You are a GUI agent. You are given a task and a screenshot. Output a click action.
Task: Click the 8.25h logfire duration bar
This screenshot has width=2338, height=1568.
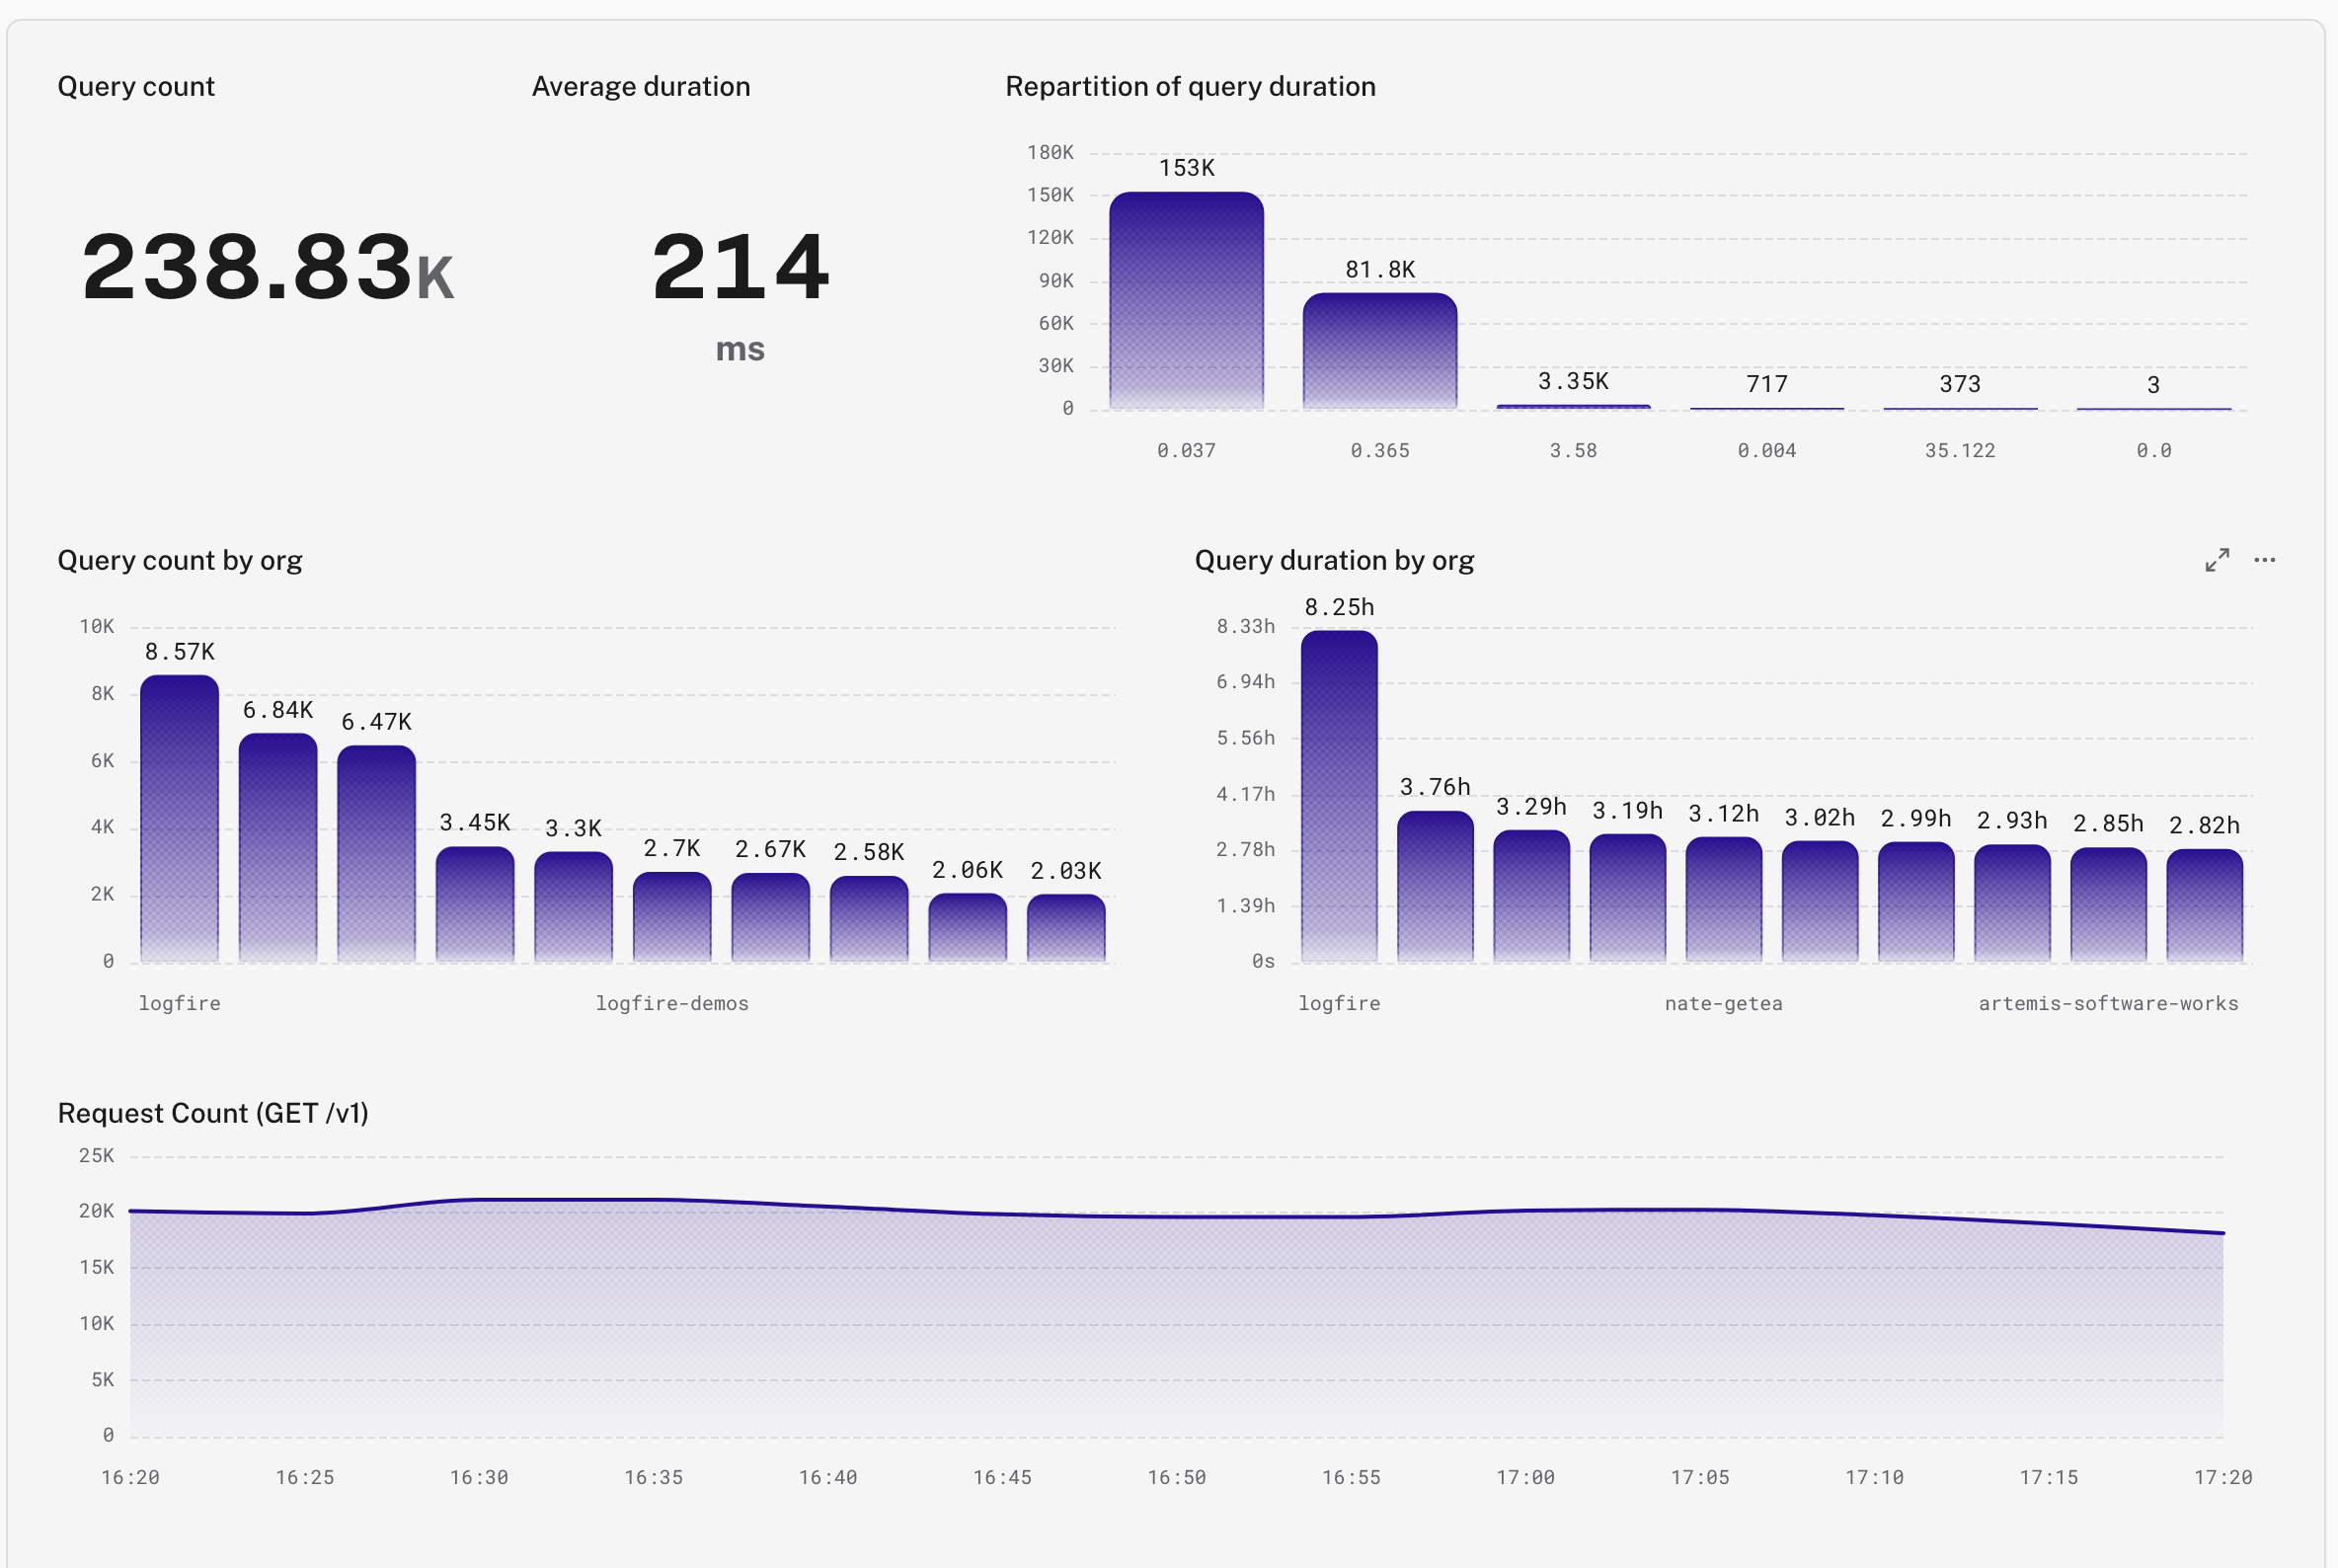[x=1339, y=797]
